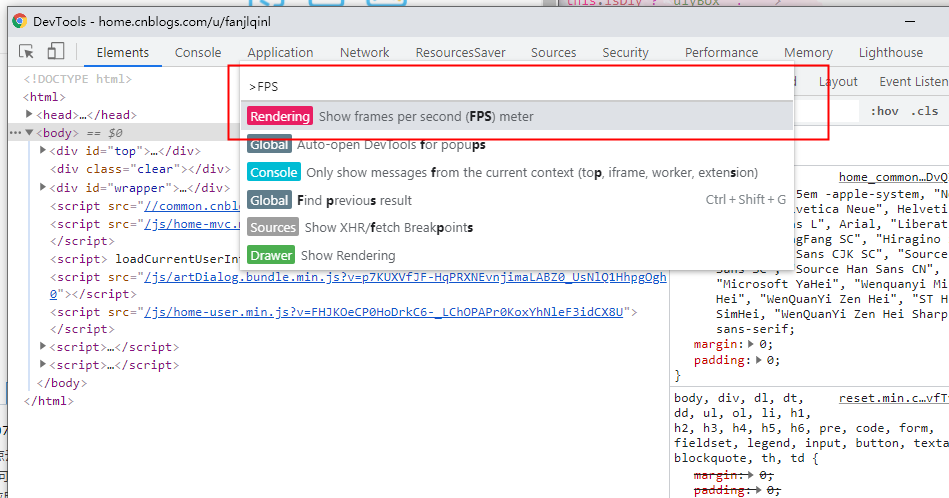Toggle the :hov element state button
This screenshot has height=498, width=949.
coord(884,111)
